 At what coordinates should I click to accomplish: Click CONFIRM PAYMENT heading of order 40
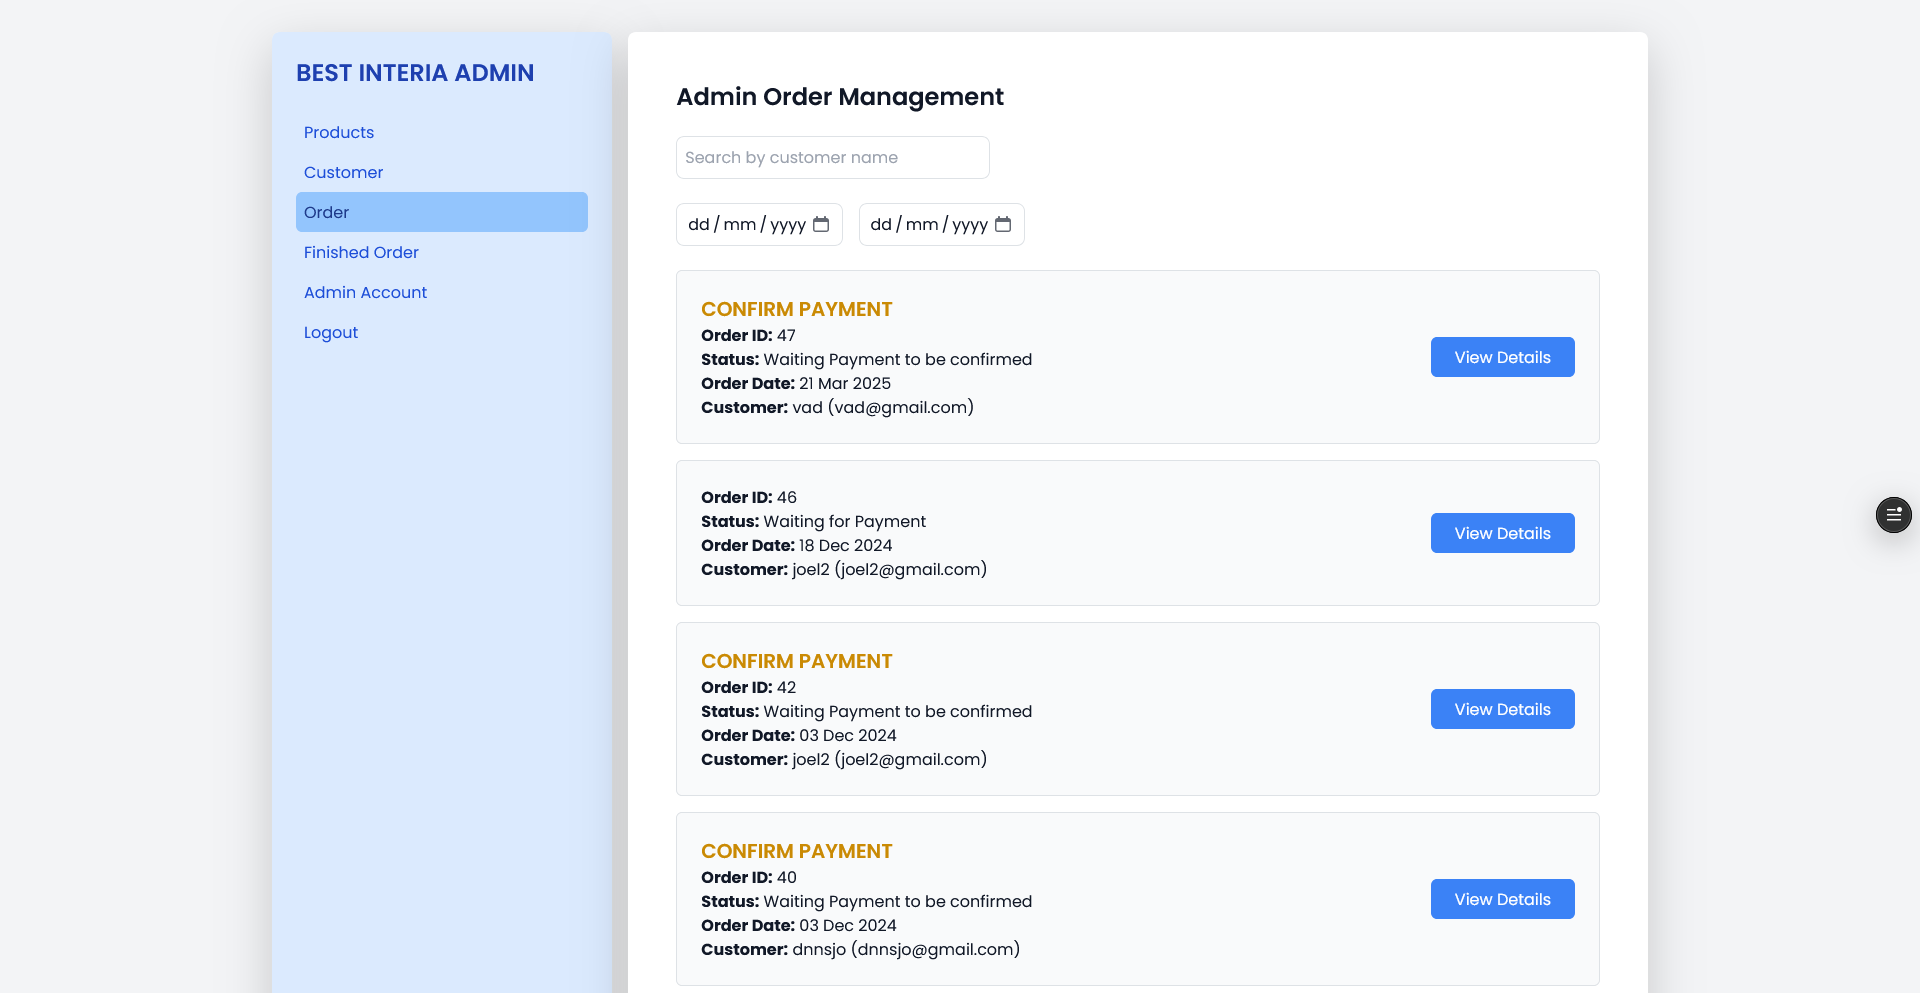(x=796, y=851)
